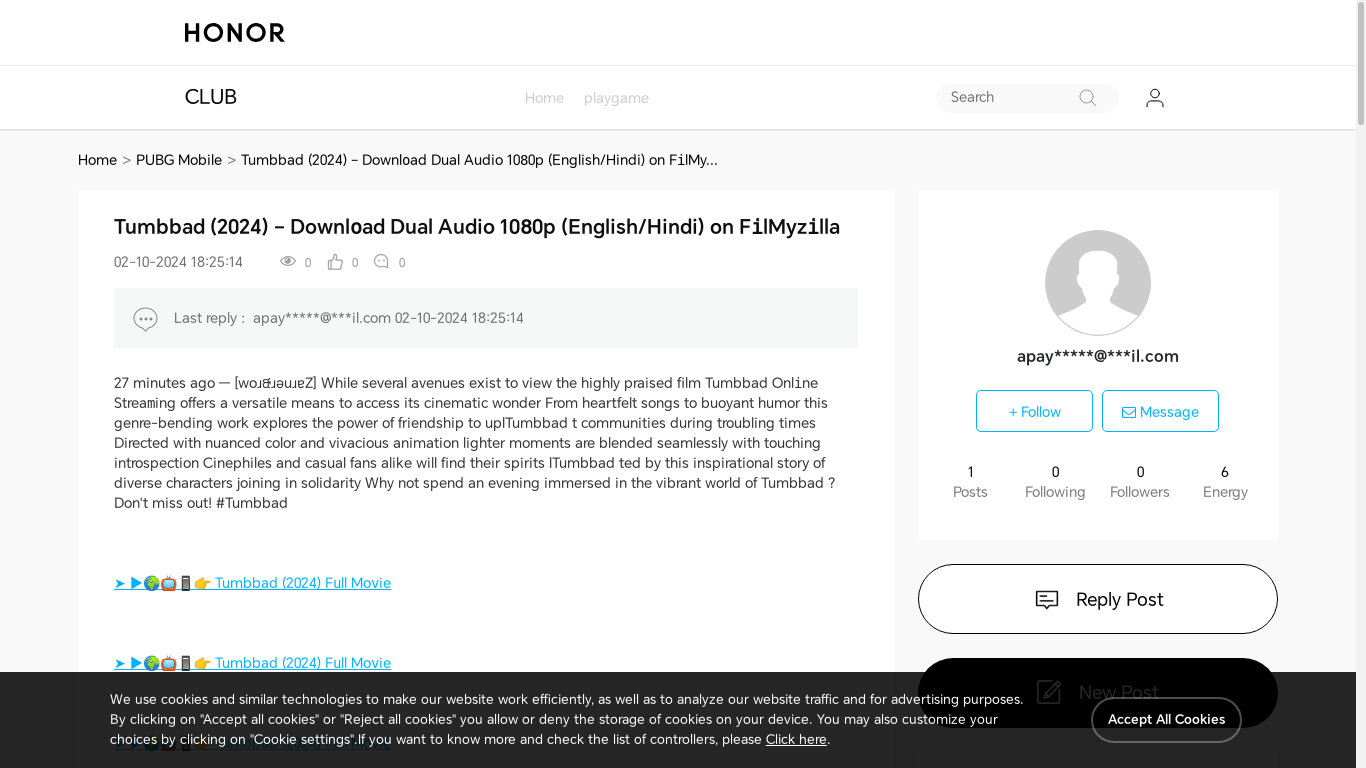Follow the post author
Screen dimensions: 1366x768
pos(1034,411)
